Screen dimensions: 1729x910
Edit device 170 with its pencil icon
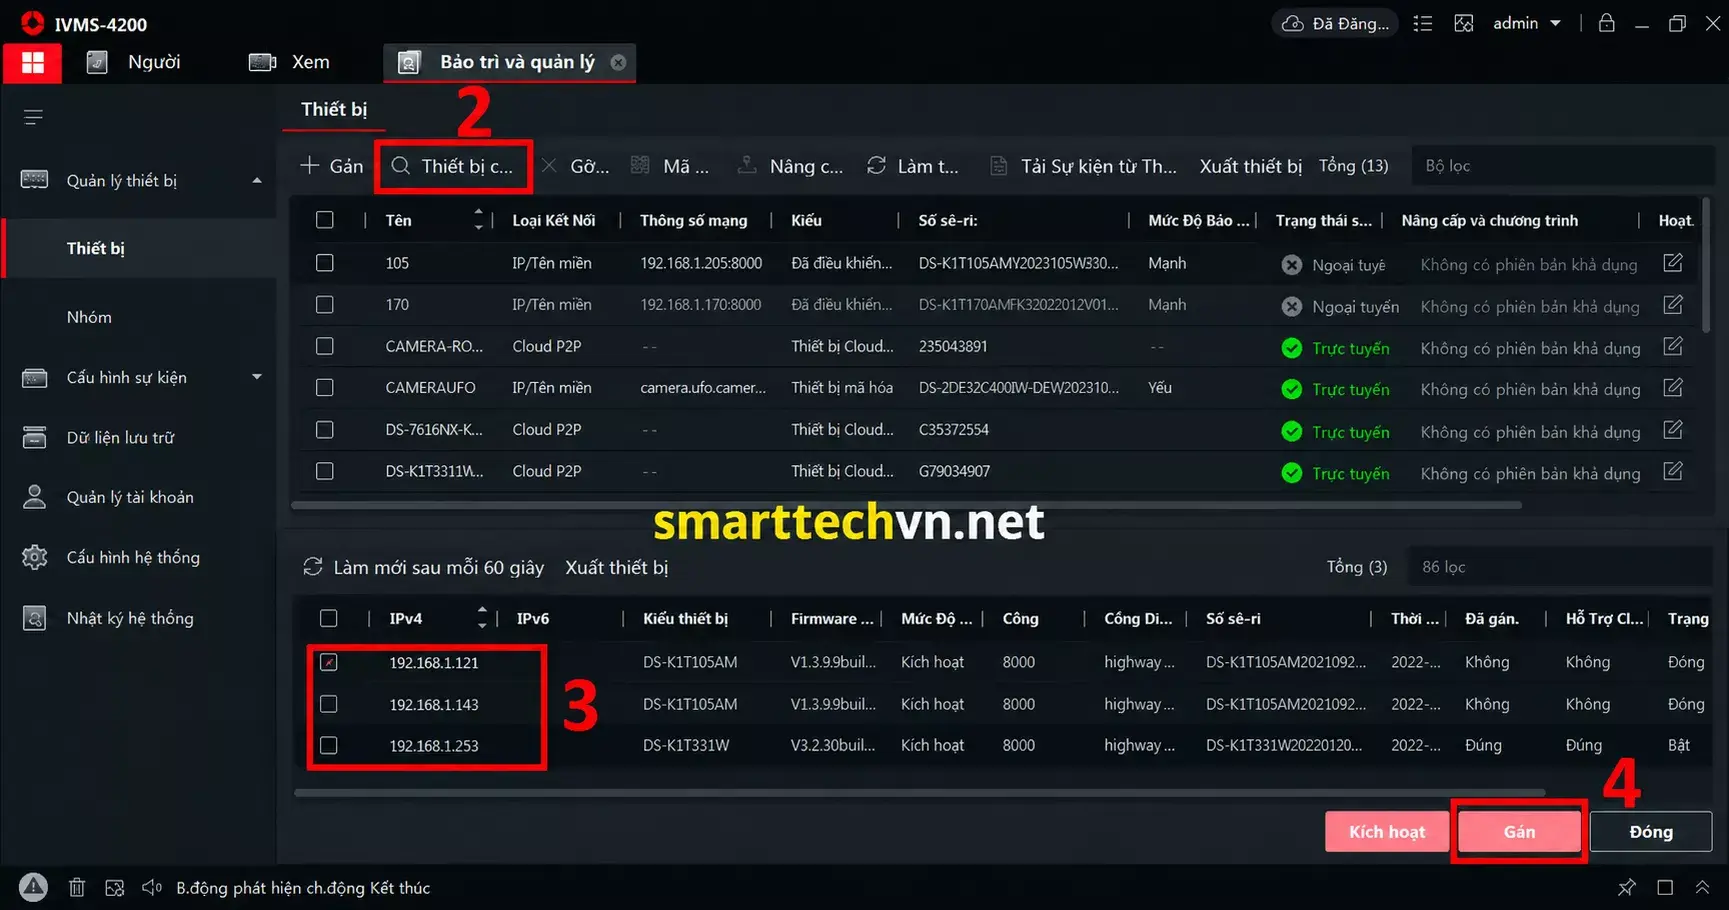pos(1673,305)
